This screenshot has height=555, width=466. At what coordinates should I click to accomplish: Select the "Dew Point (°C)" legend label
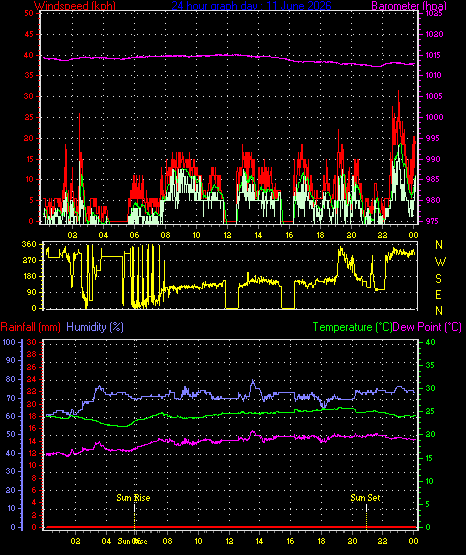[x=427, y=327]
